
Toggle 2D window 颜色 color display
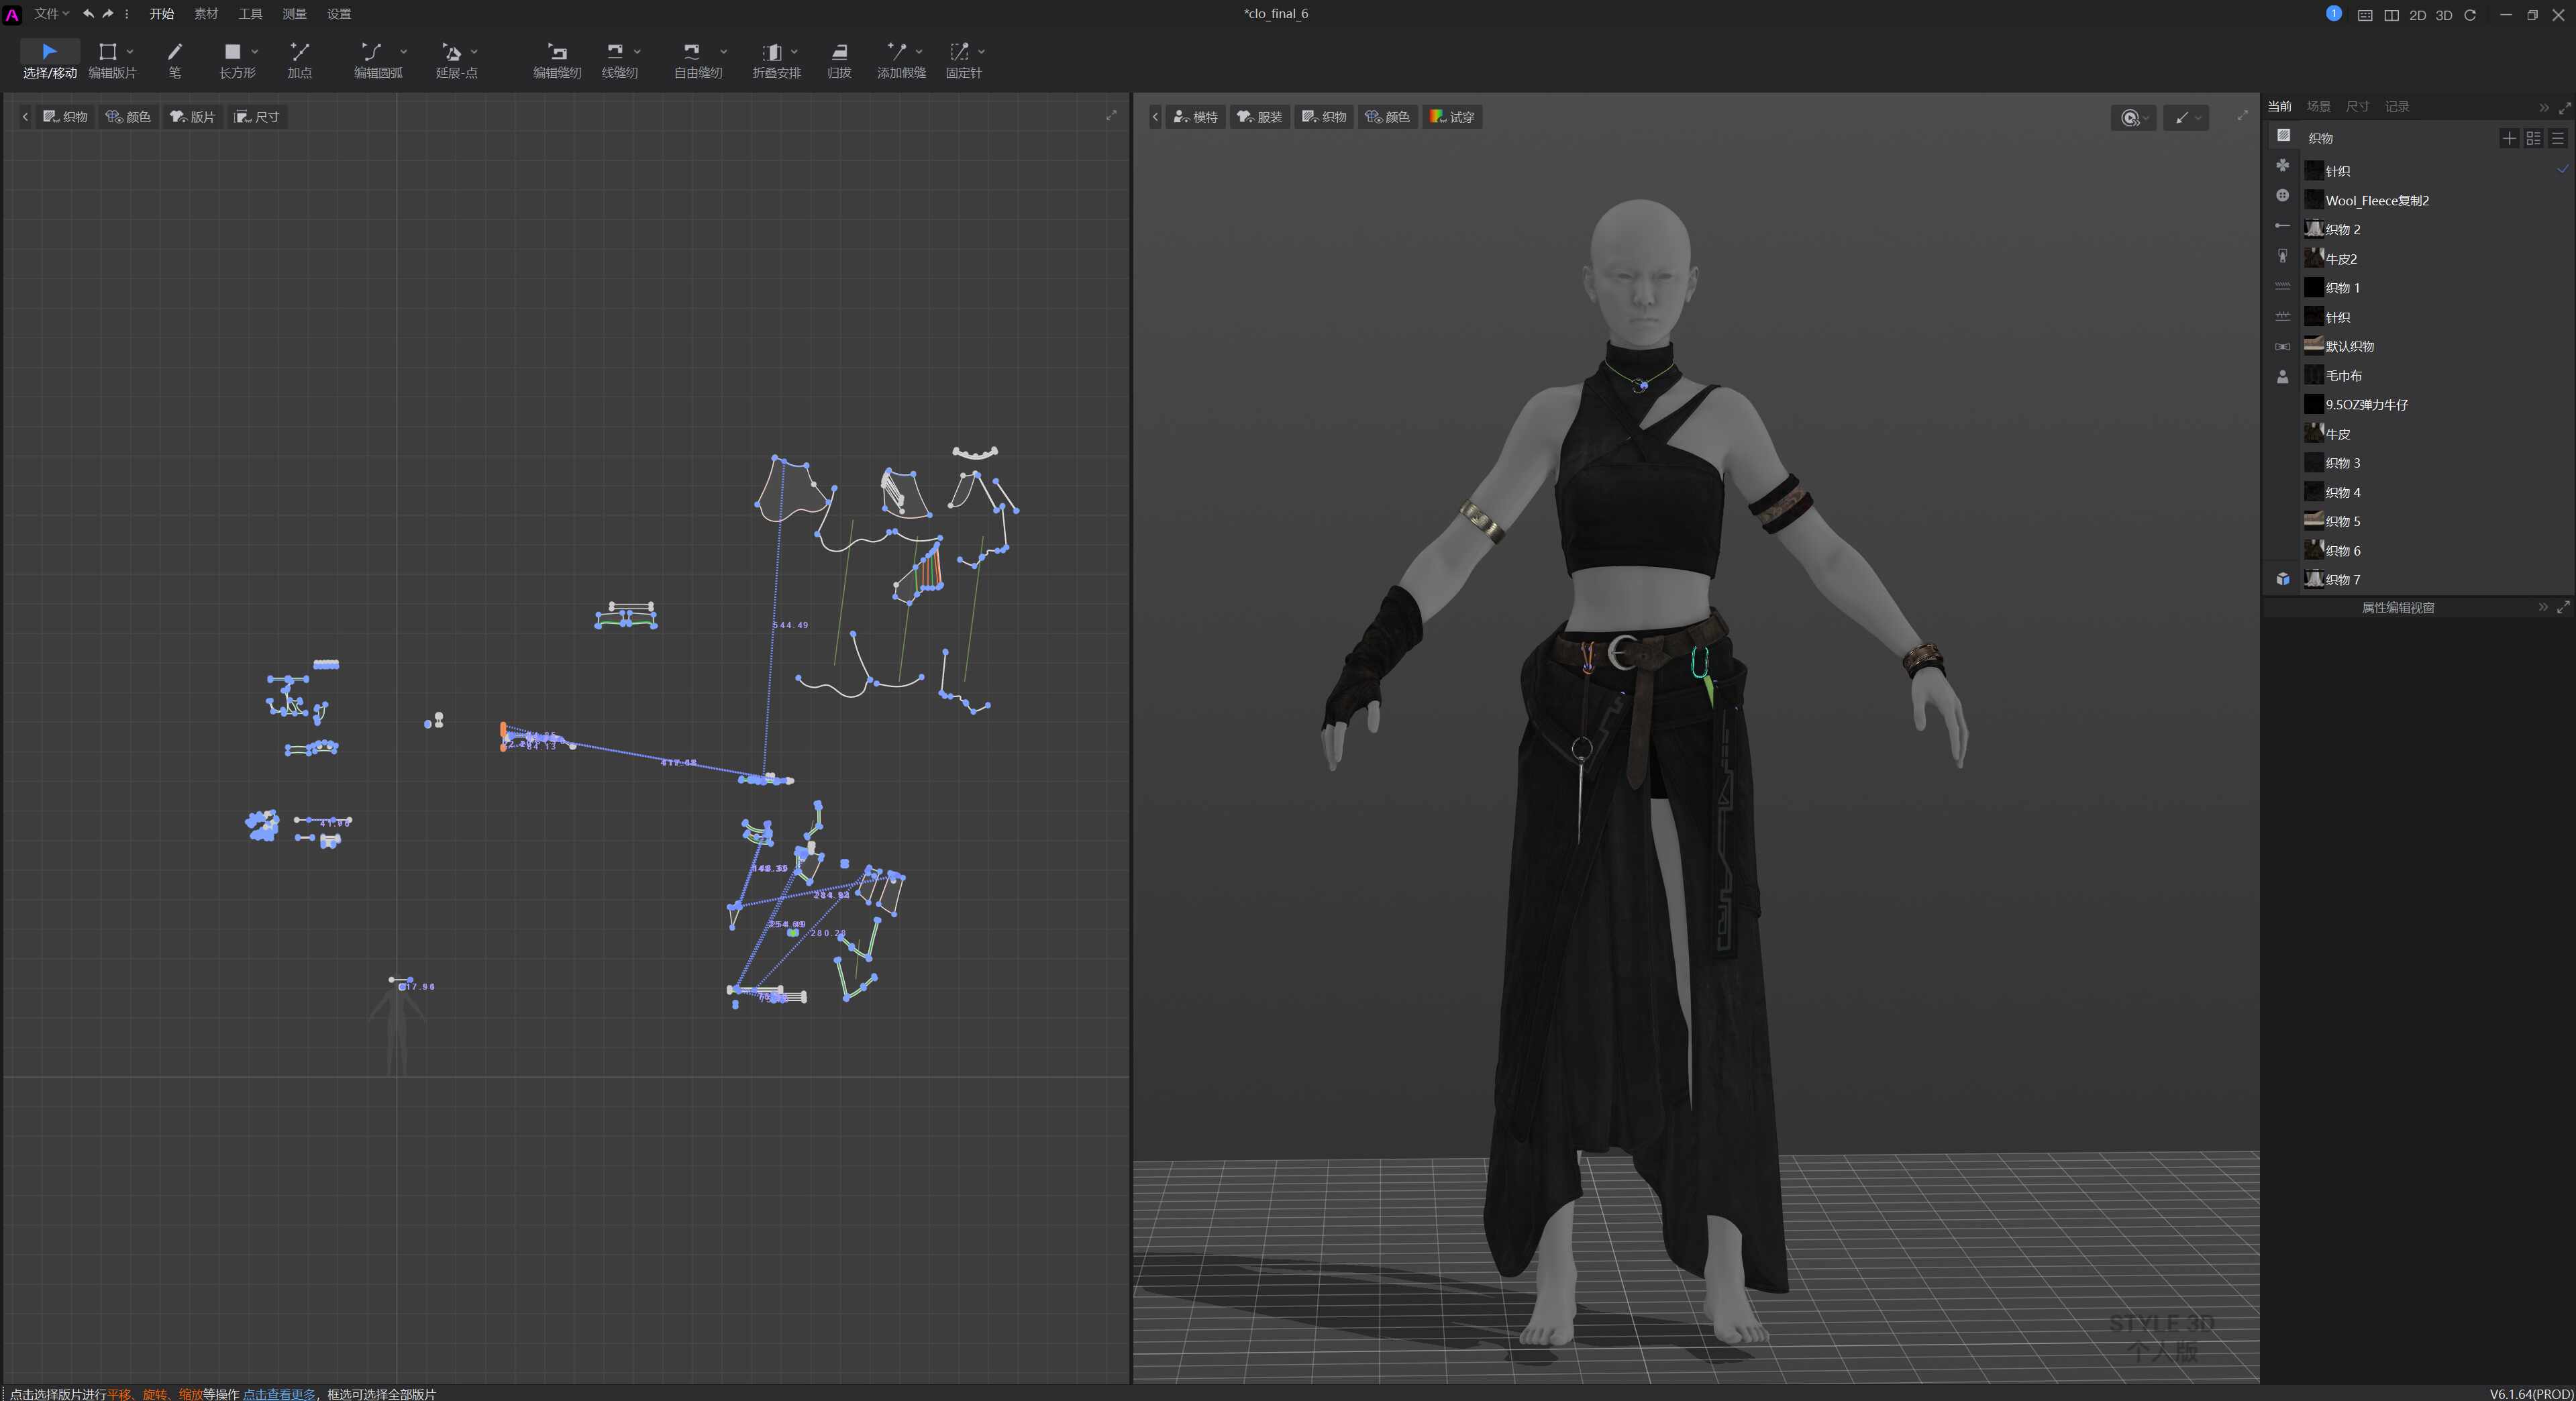tap(128, 117)
